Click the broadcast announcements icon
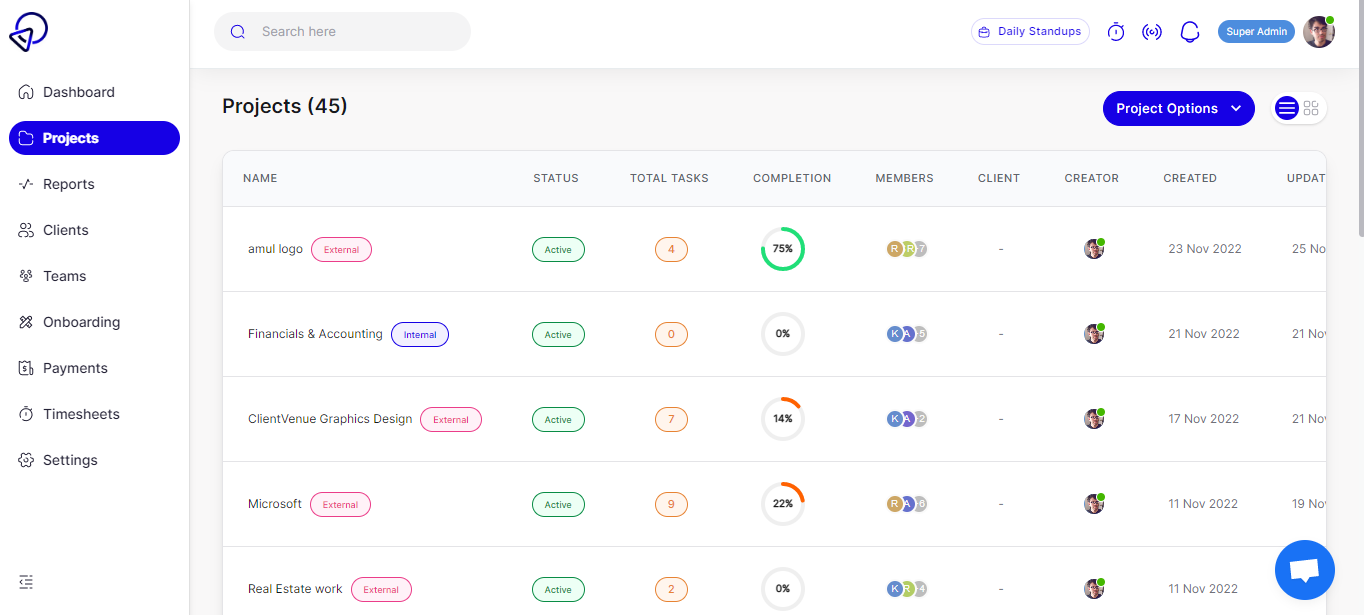The width and height of the screenshot is (1364, 615). 1151,31
